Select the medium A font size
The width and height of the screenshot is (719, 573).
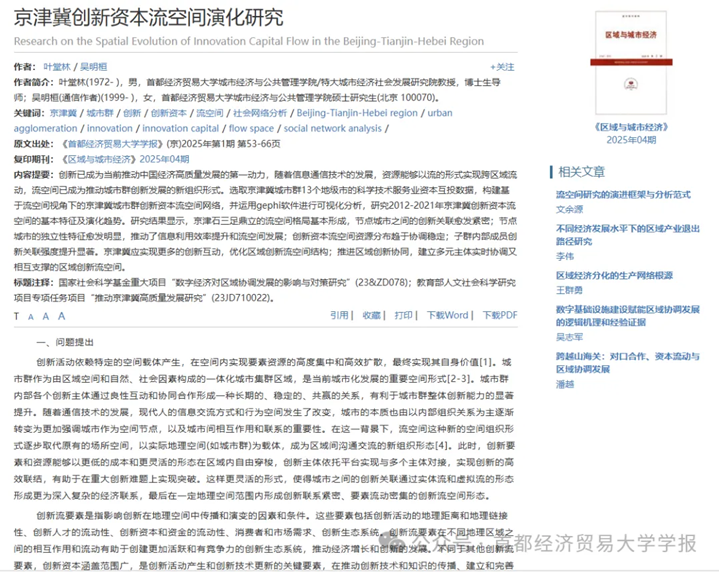46,316
